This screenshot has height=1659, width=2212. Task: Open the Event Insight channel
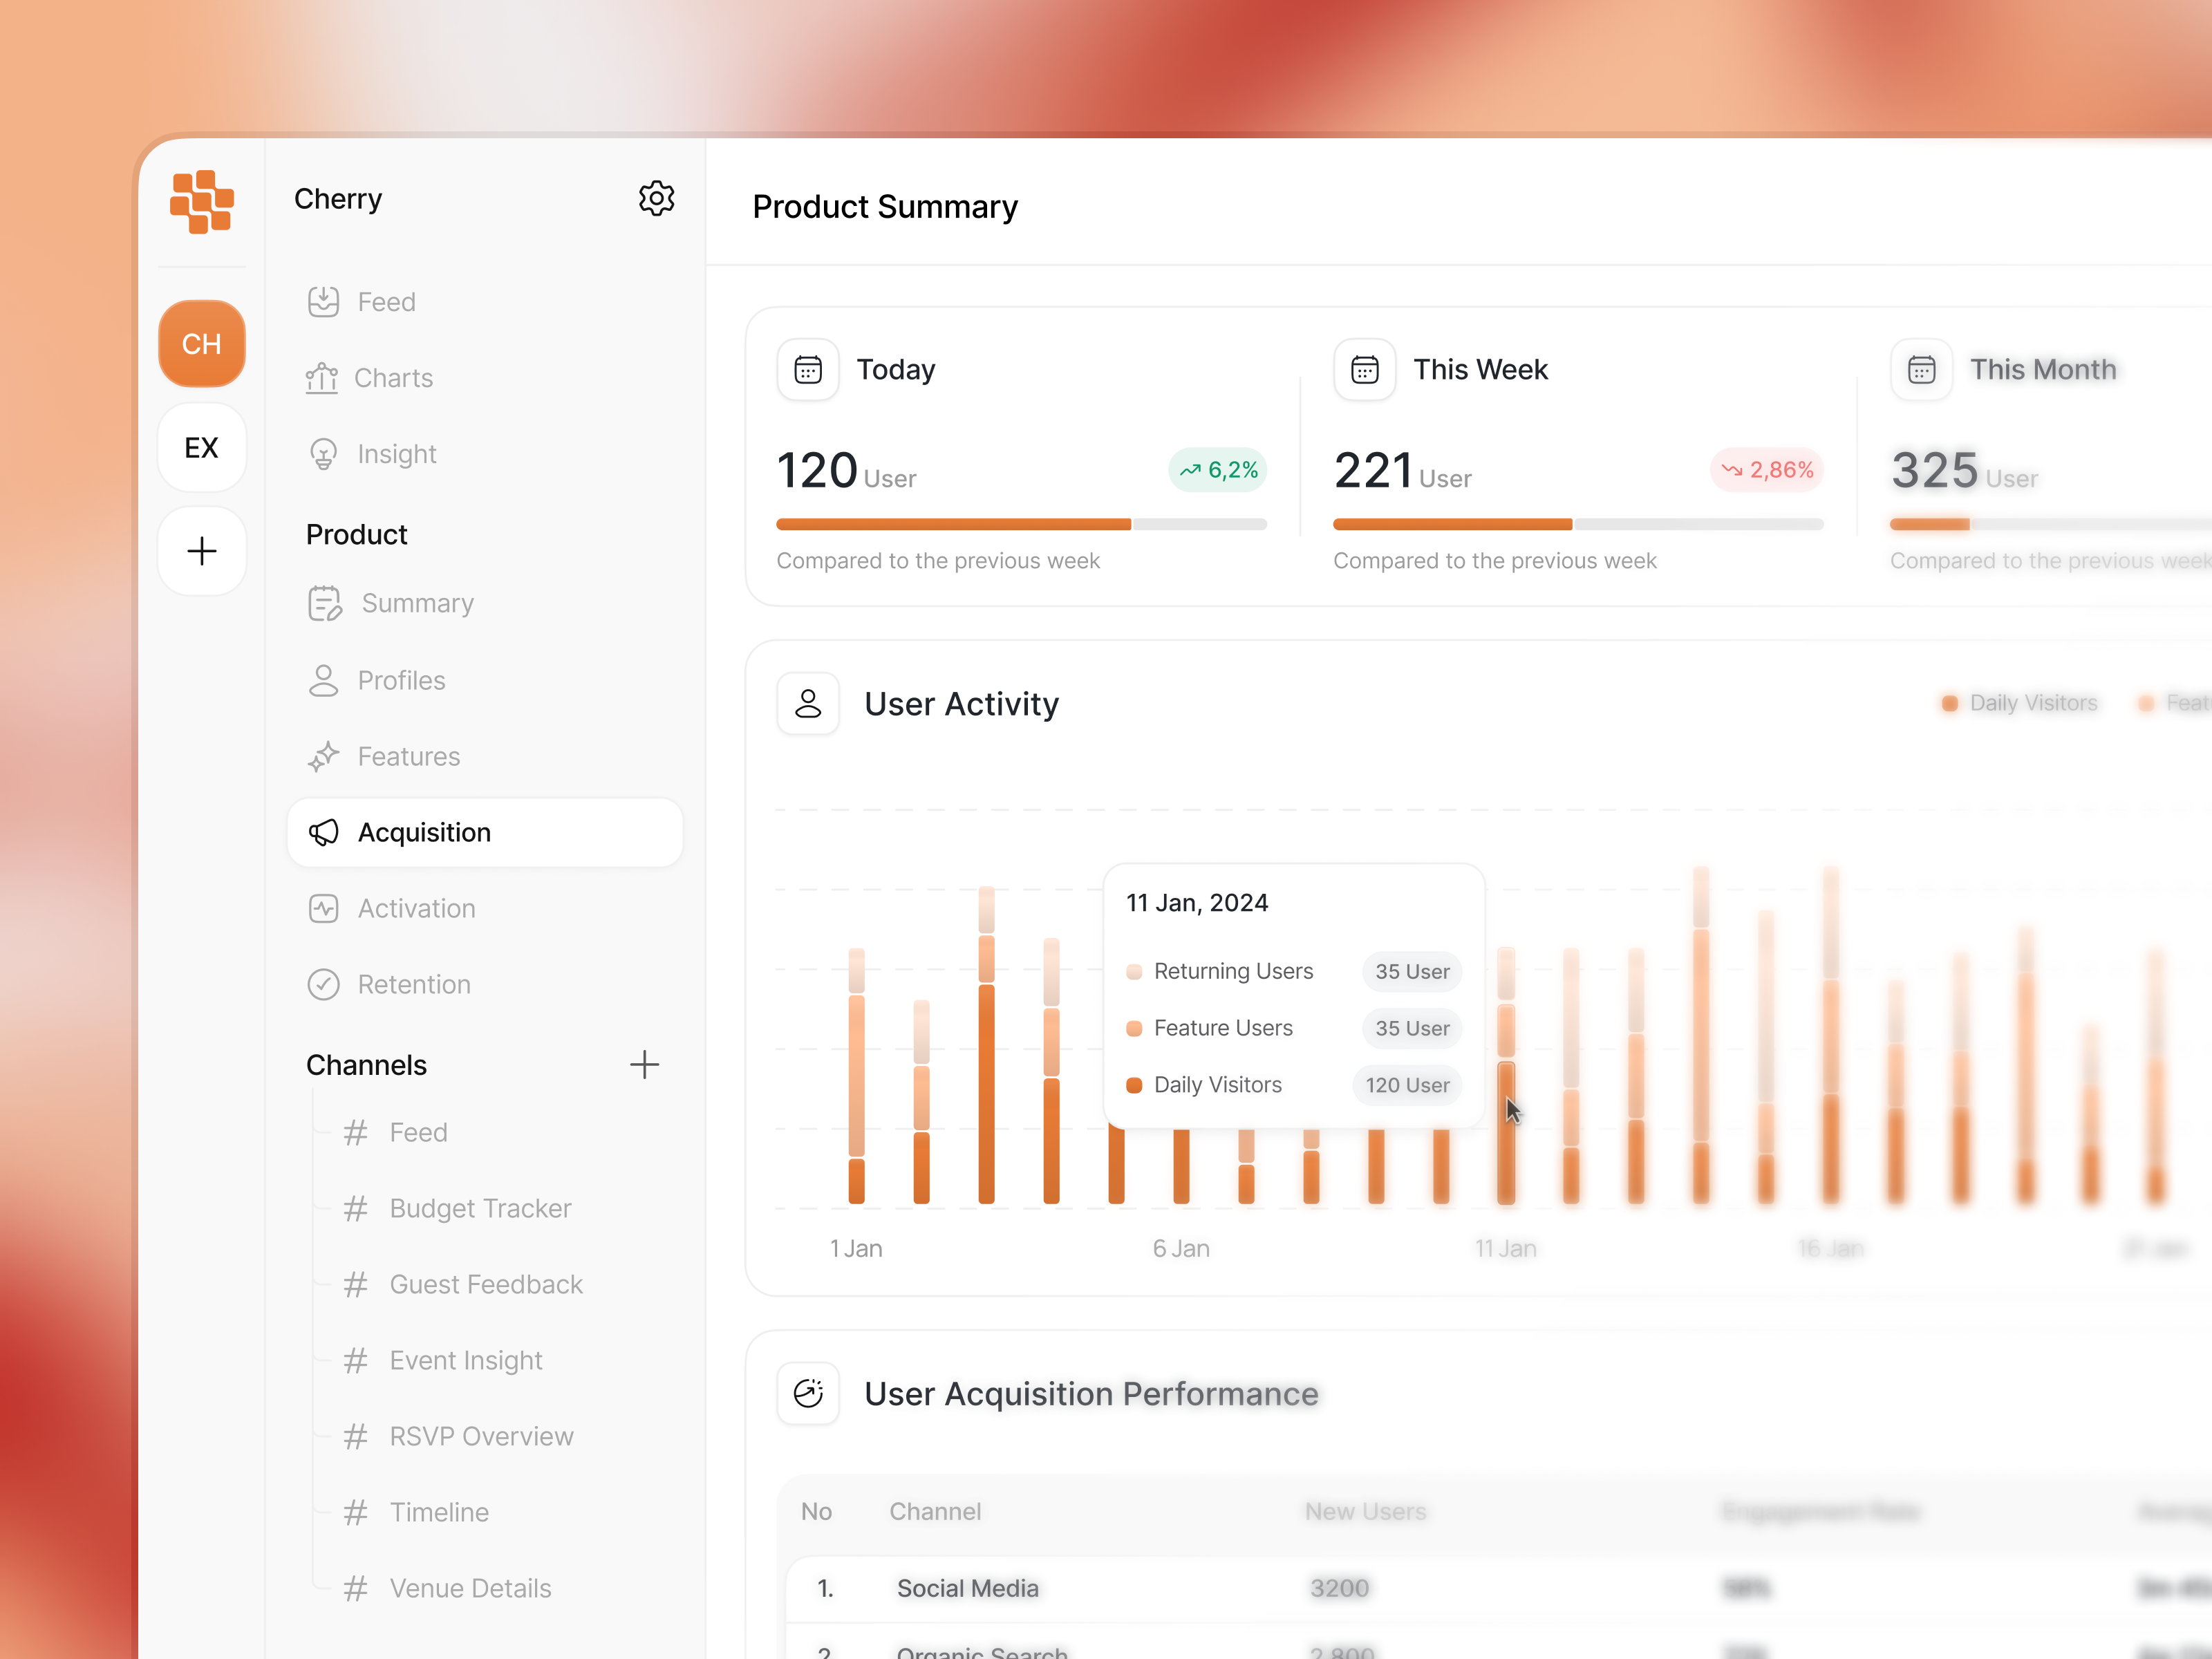coord(466,1360)
